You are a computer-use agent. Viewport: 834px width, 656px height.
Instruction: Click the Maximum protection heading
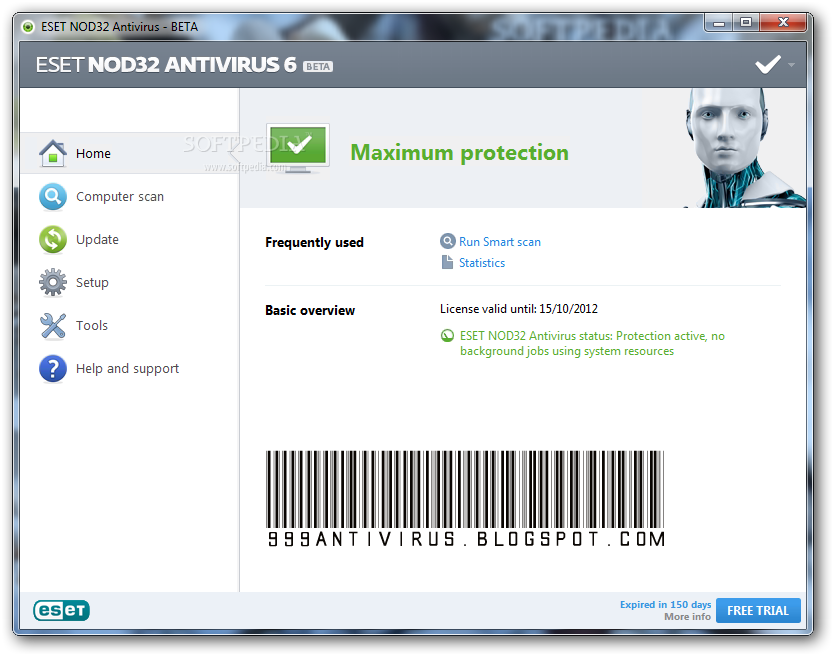[x=460, y=153]
